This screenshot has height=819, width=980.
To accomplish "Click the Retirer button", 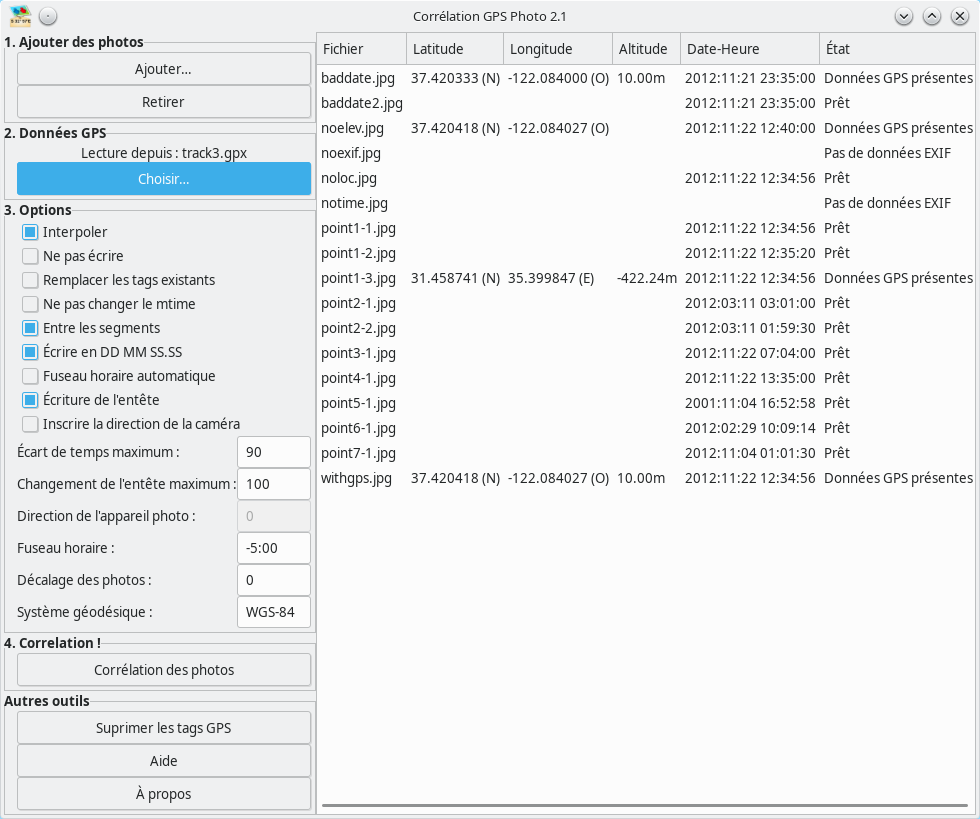I will pos(164,102).
